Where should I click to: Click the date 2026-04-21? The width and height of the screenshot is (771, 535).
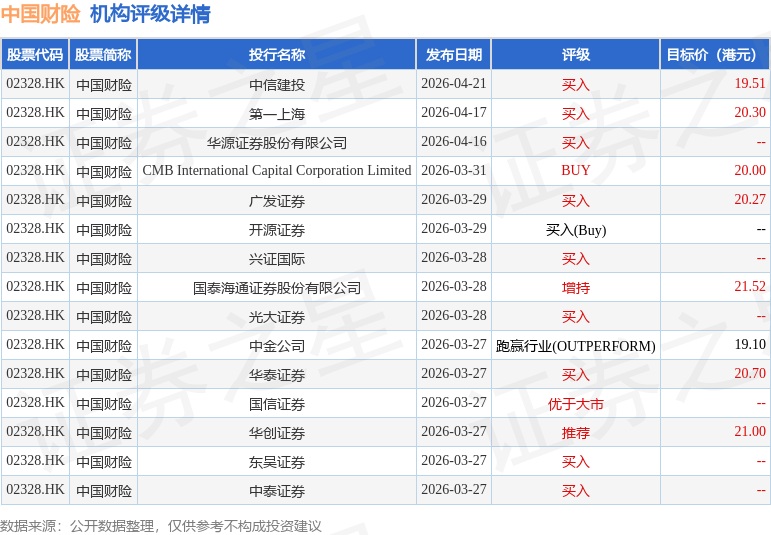coord(454,83)
